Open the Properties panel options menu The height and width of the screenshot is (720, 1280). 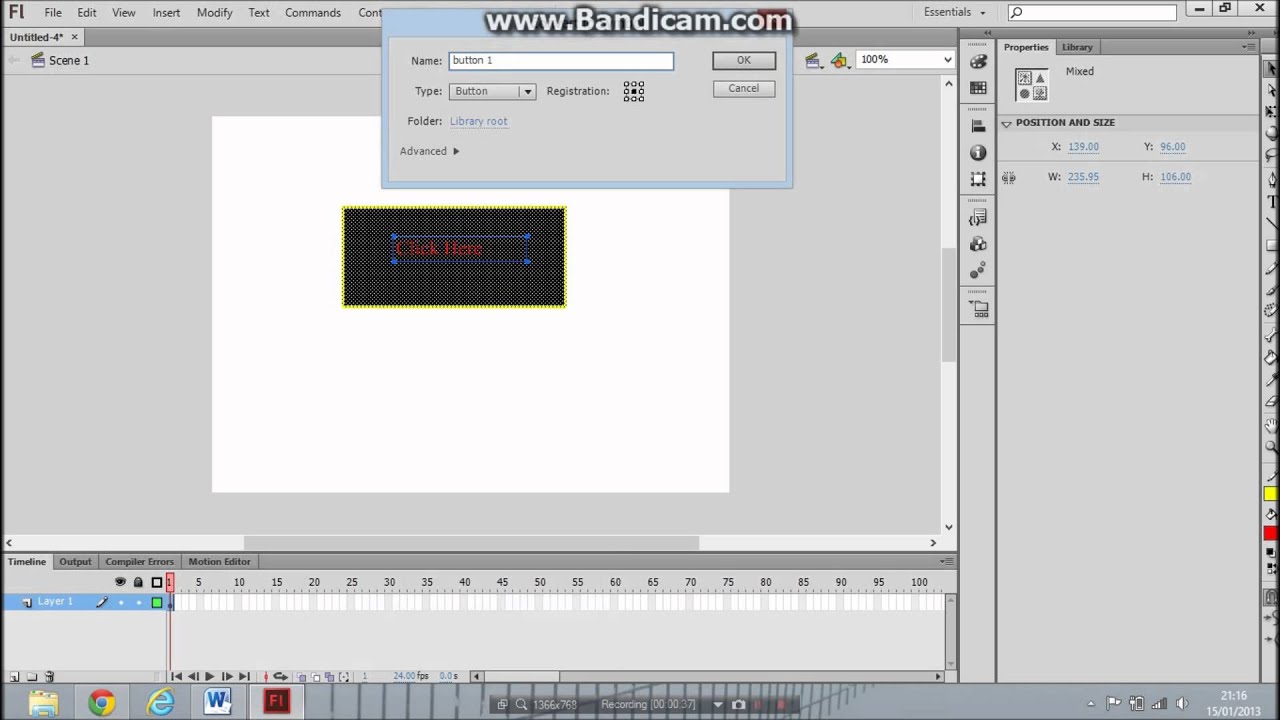point(1249,47)
